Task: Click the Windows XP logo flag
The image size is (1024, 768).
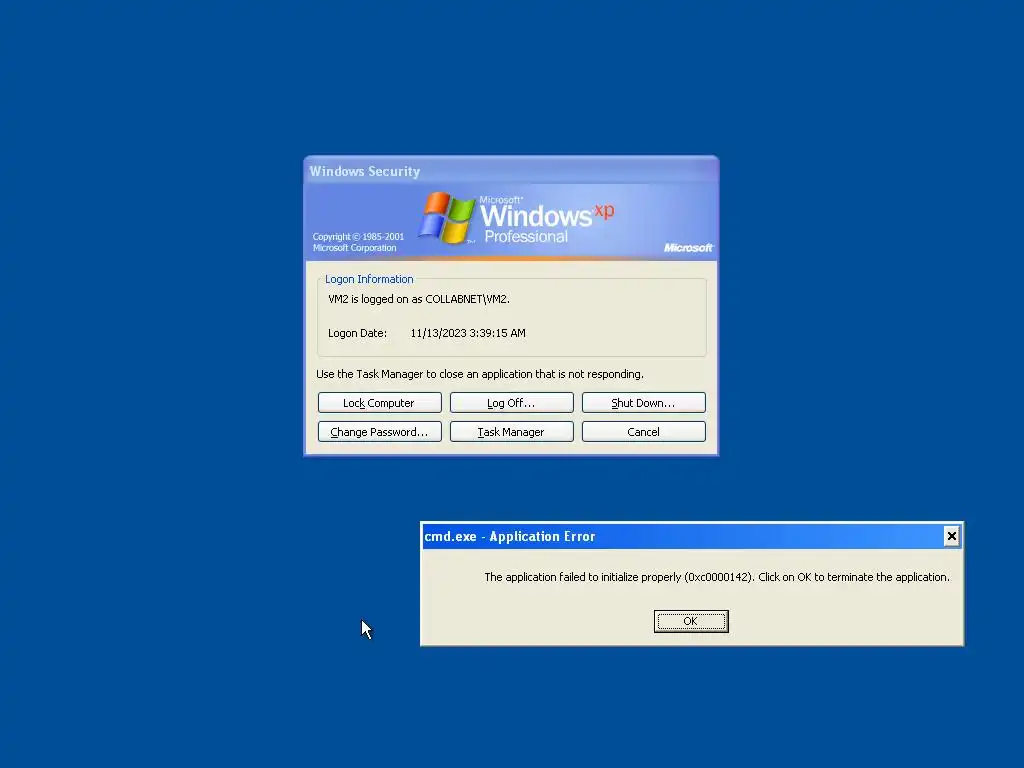Action: click(x=447, y=218)
